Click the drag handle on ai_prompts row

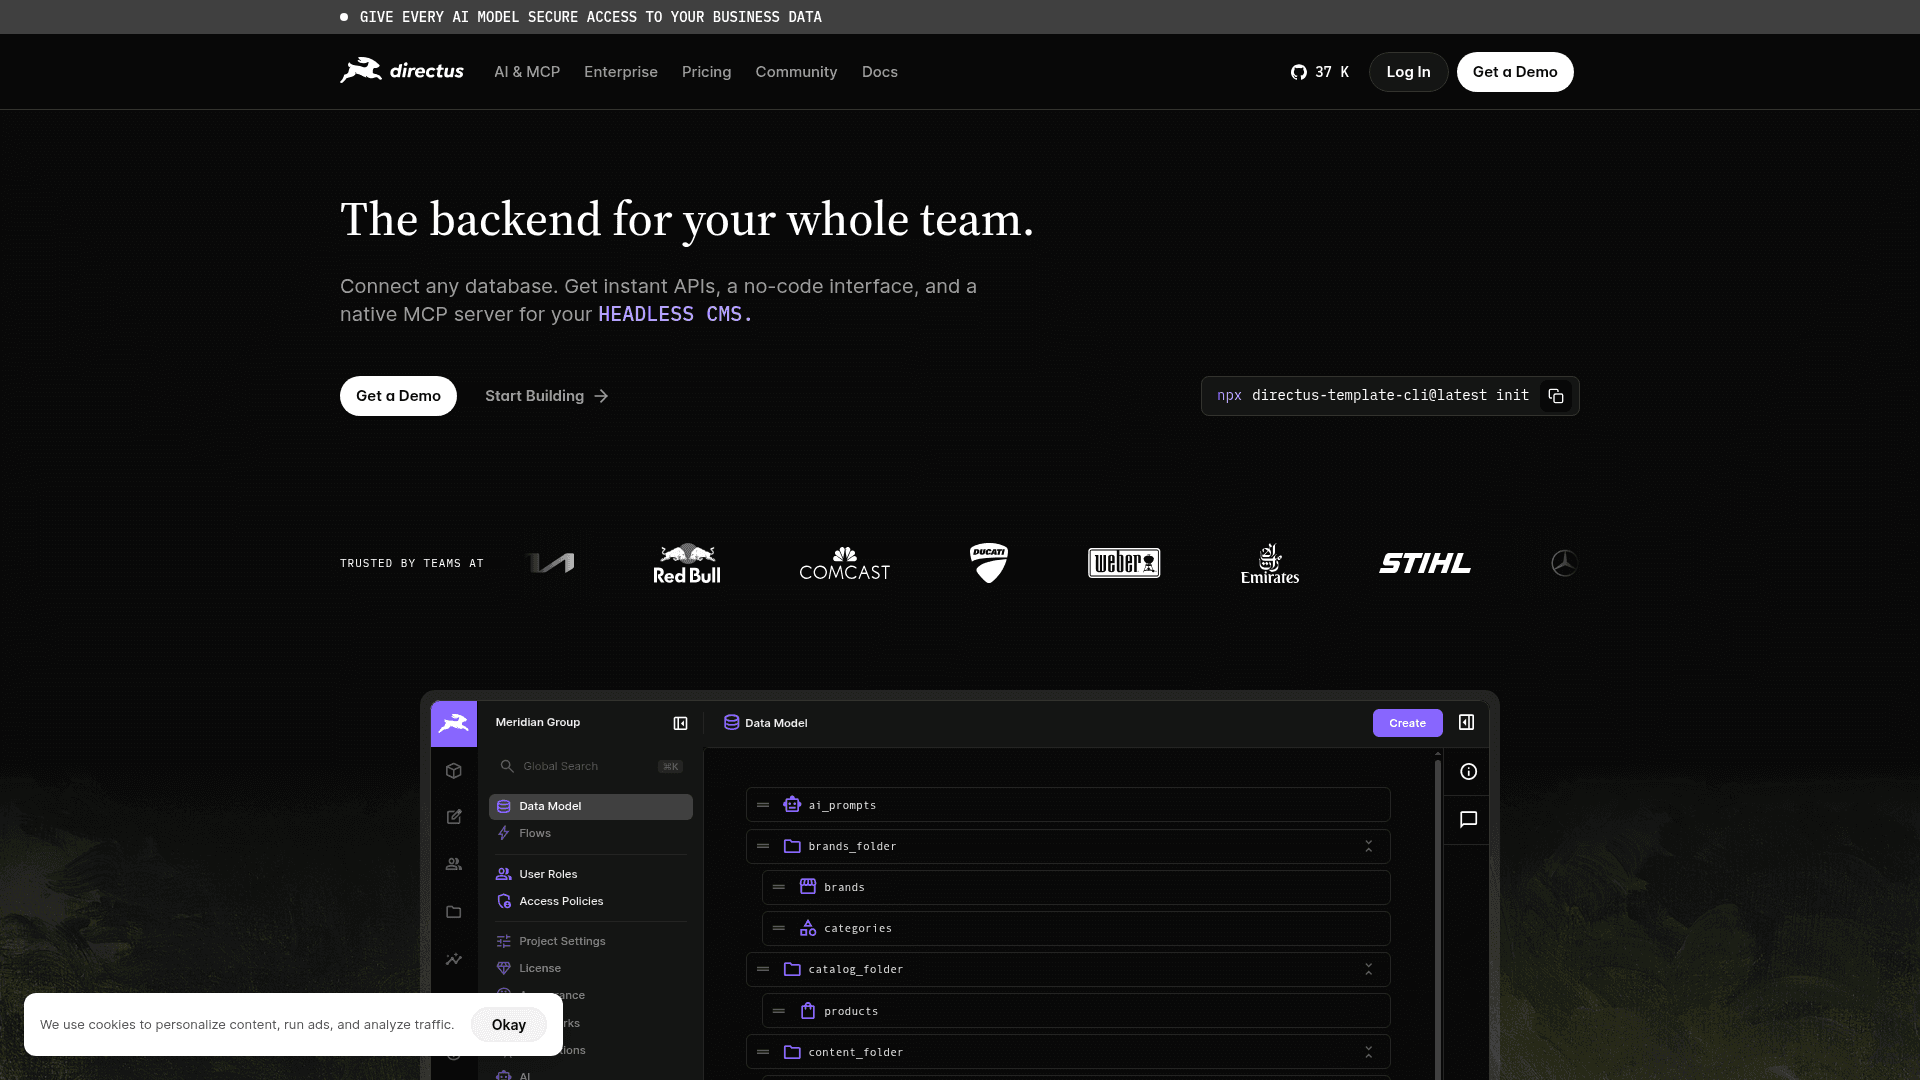[x=763, y=805]
